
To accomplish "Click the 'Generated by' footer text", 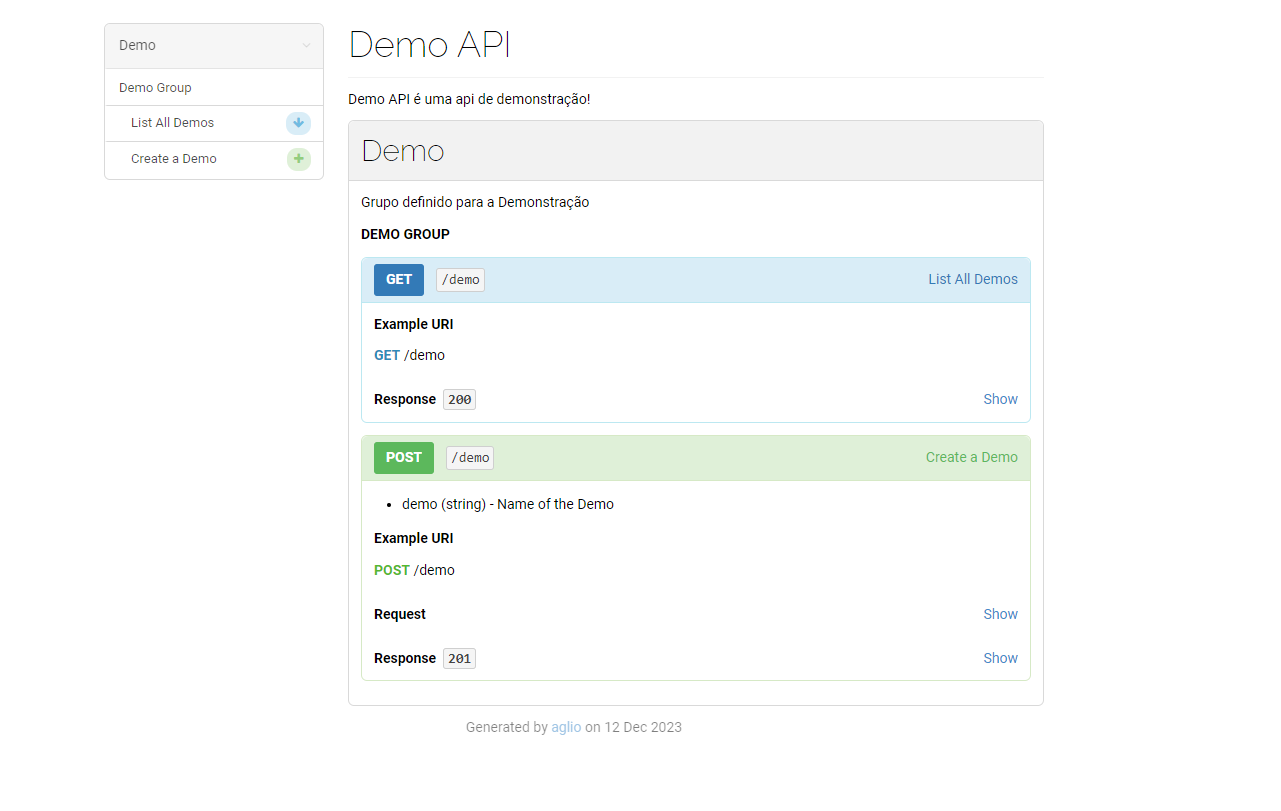I will tap(507, 727).
